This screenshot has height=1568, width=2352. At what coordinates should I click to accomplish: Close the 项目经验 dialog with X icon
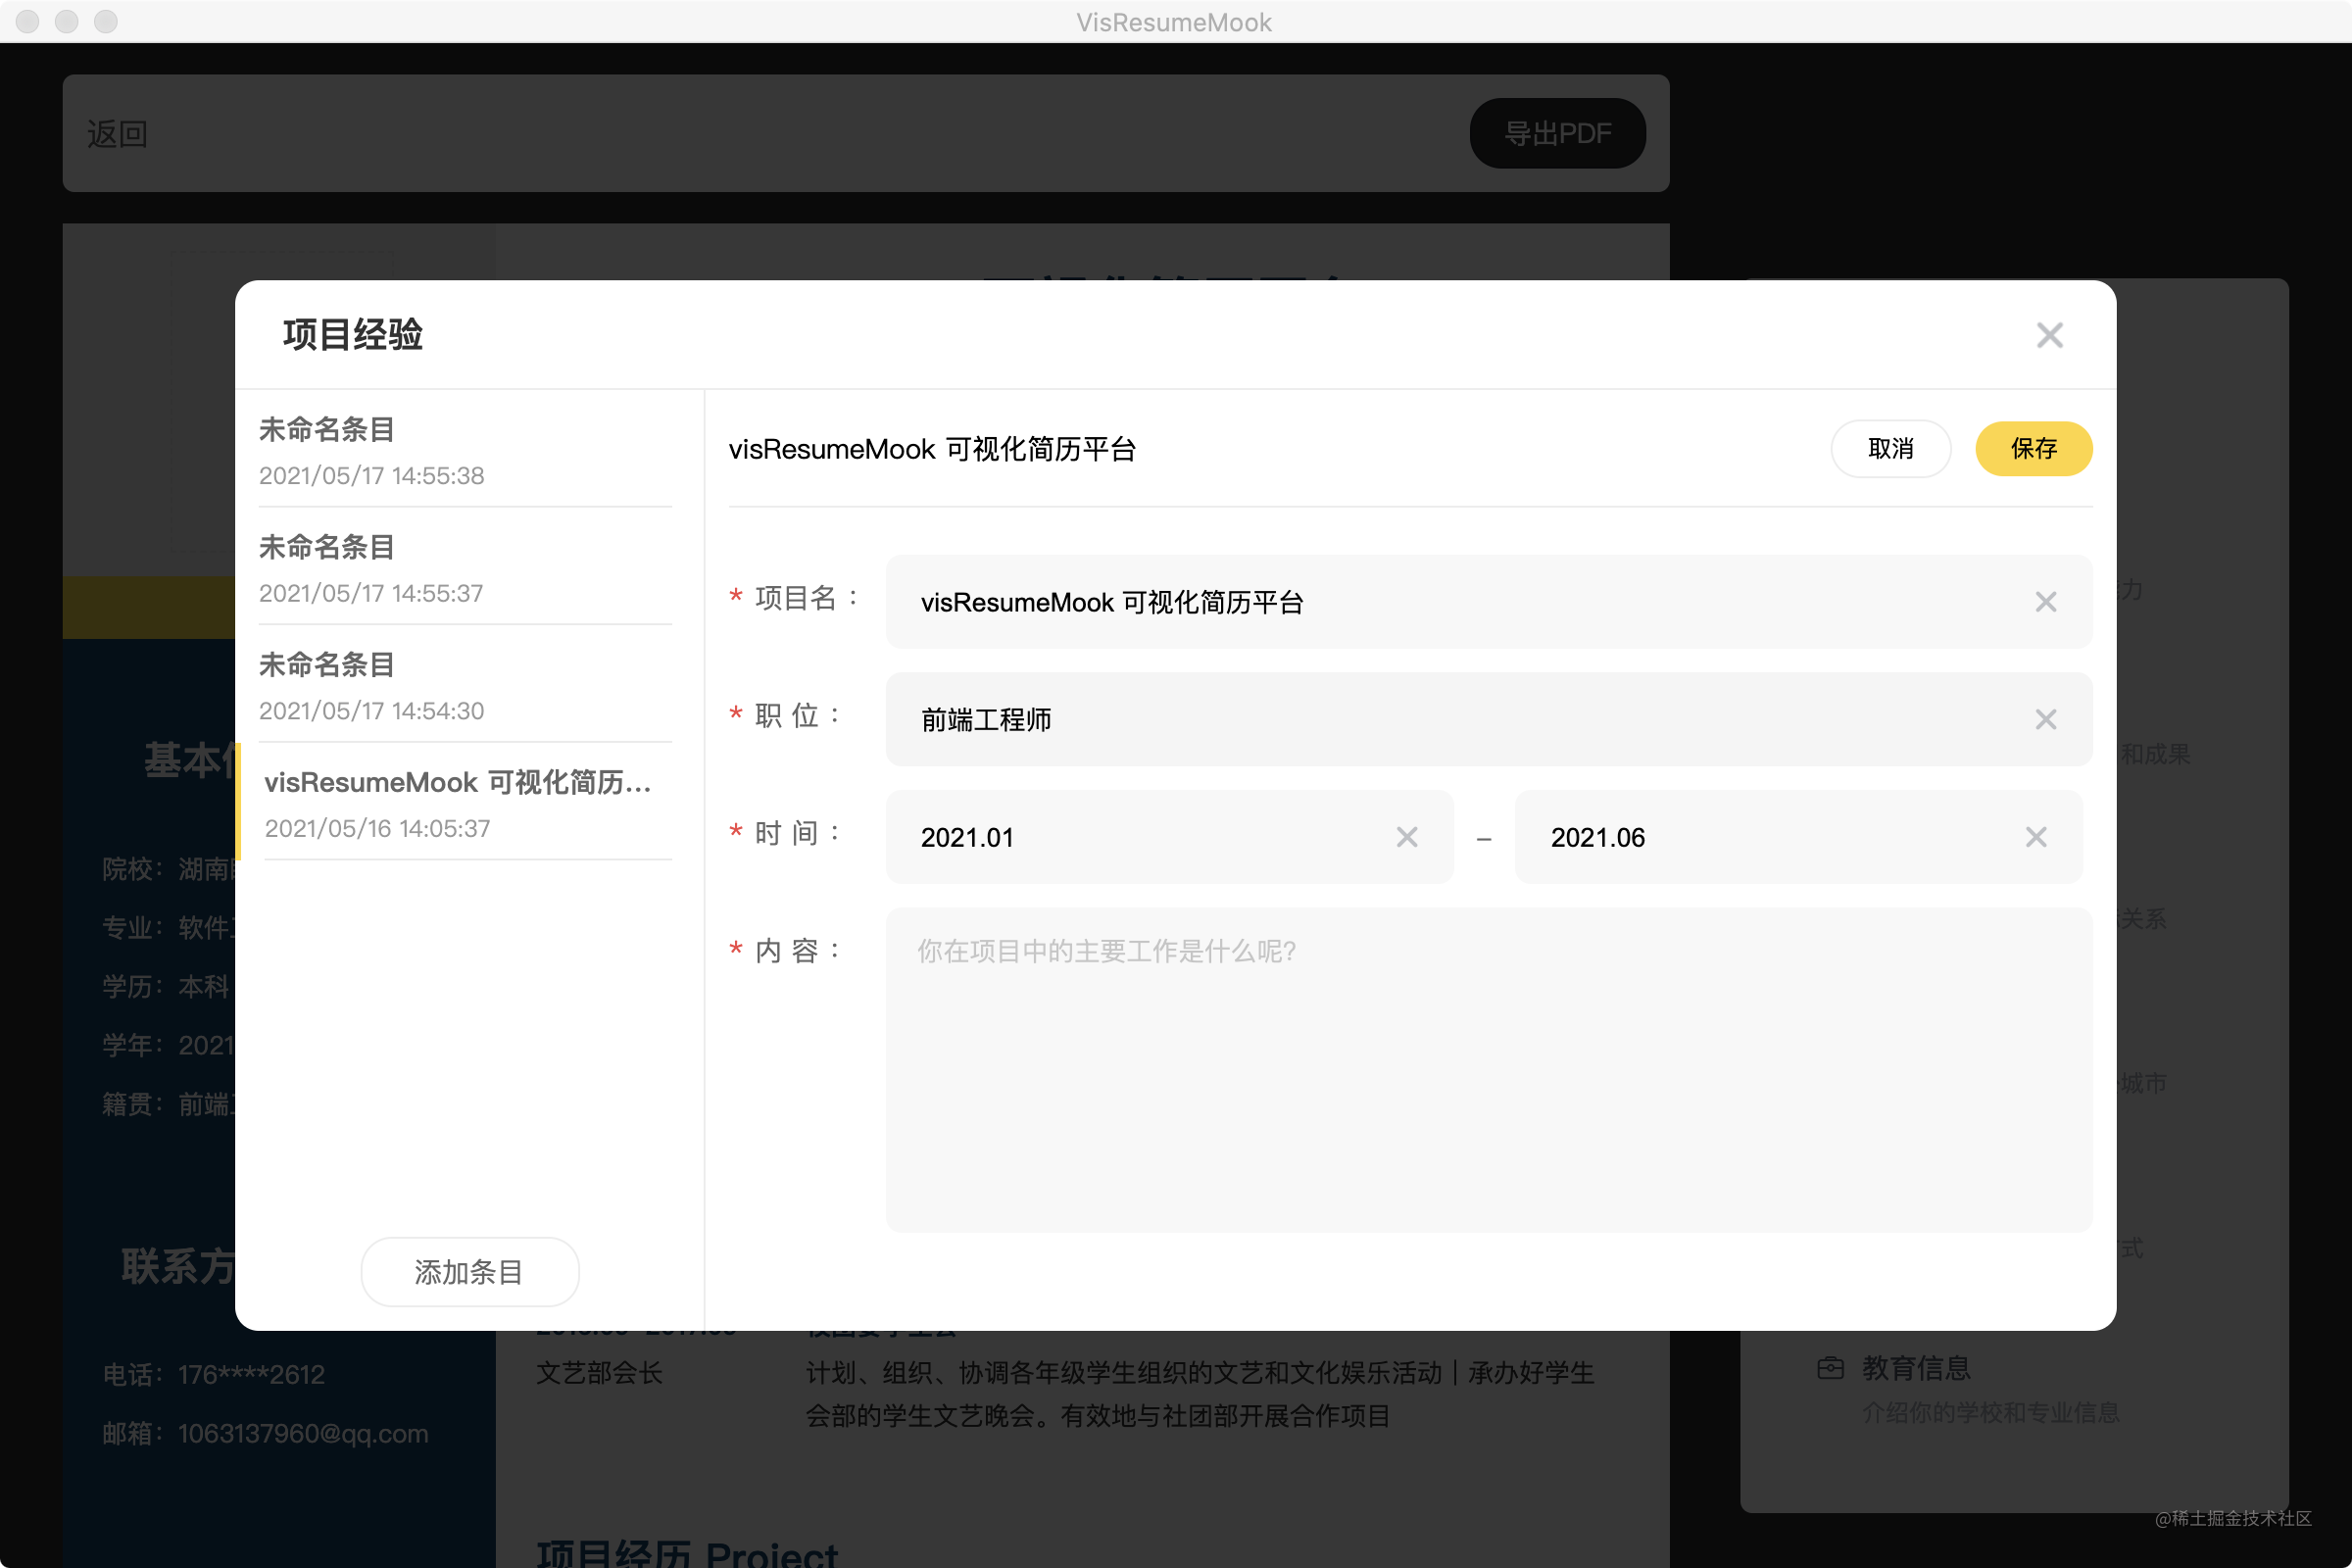coord(2049,335)
